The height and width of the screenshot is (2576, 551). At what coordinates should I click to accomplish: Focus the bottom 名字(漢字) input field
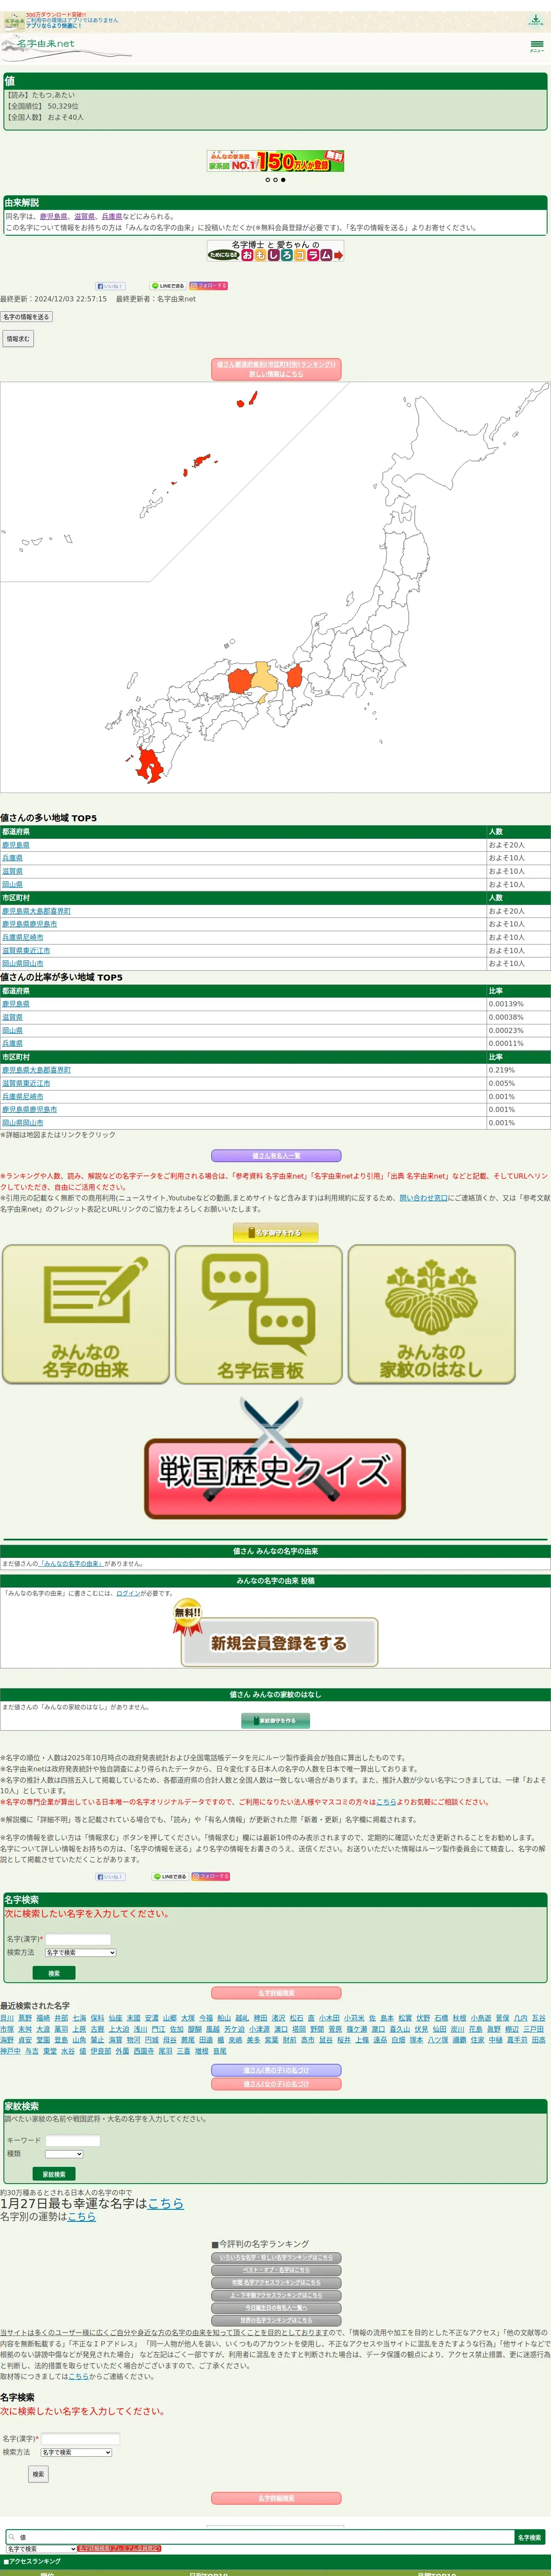80,2439
